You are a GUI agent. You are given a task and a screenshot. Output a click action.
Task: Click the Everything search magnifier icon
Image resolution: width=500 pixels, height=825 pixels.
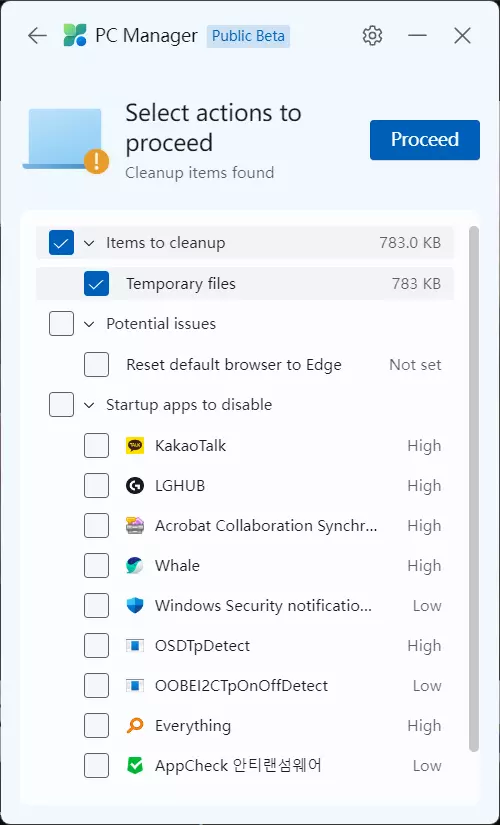point(135,726)
